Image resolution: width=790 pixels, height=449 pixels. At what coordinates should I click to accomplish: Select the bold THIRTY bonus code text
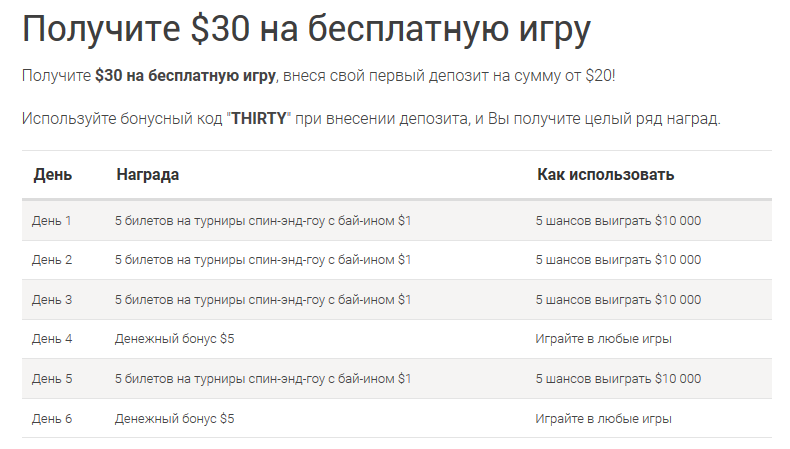[x=258, y=118]
